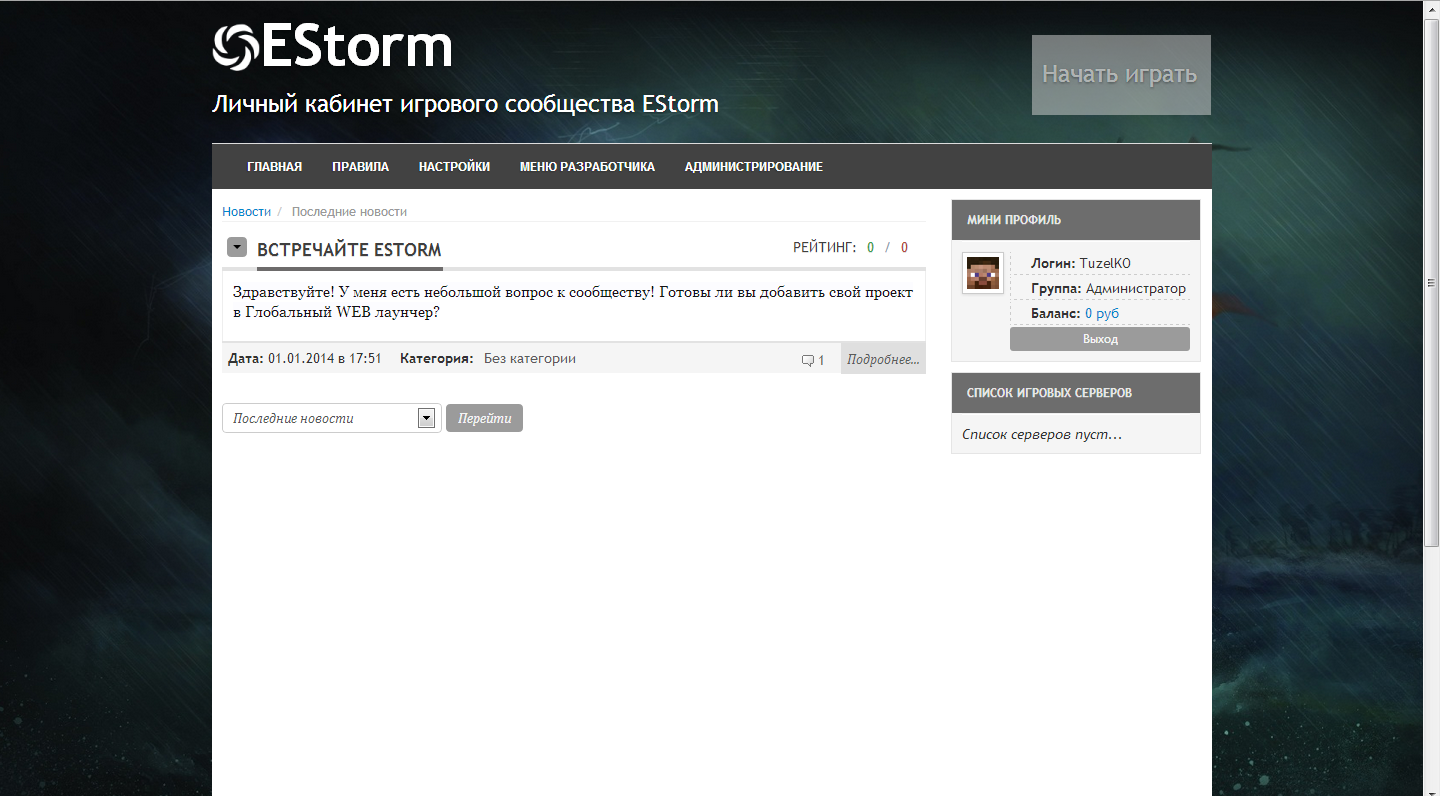Open the АДМИНИСТРИРОВАНИЕ menu item
Image resolution: width=1440 pixels, height=796 pixels.
pos(754,167)
